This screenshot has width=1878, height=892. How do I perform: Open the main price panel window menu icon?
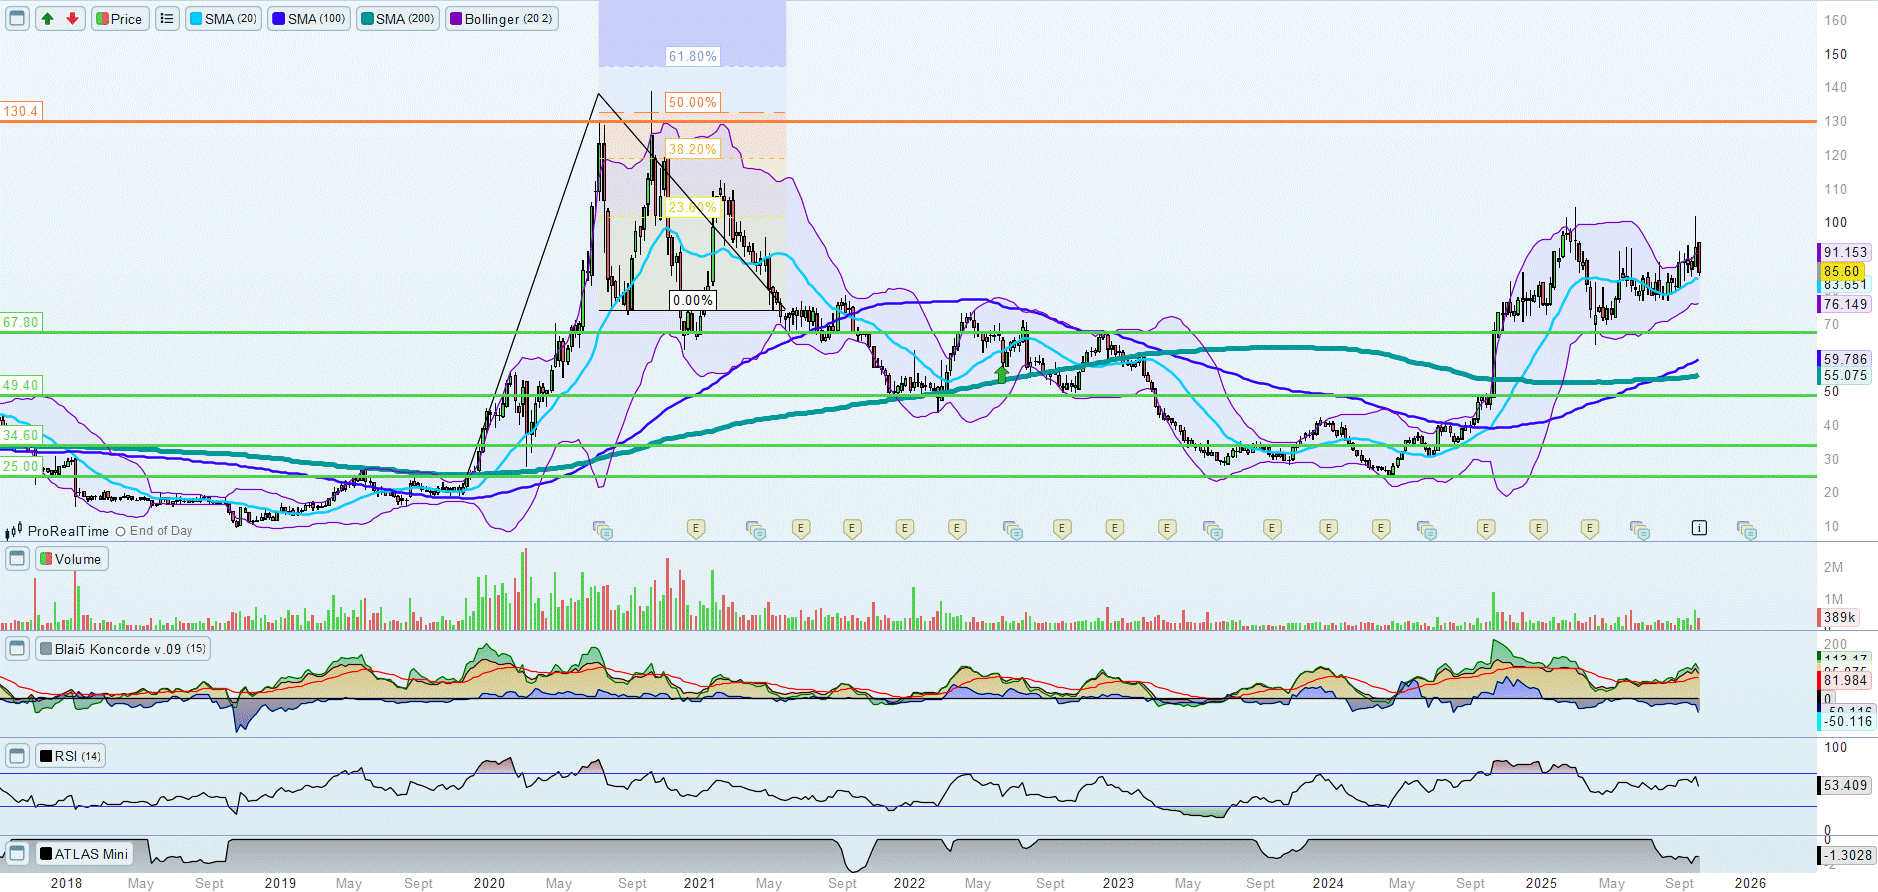tap(17, 19)
